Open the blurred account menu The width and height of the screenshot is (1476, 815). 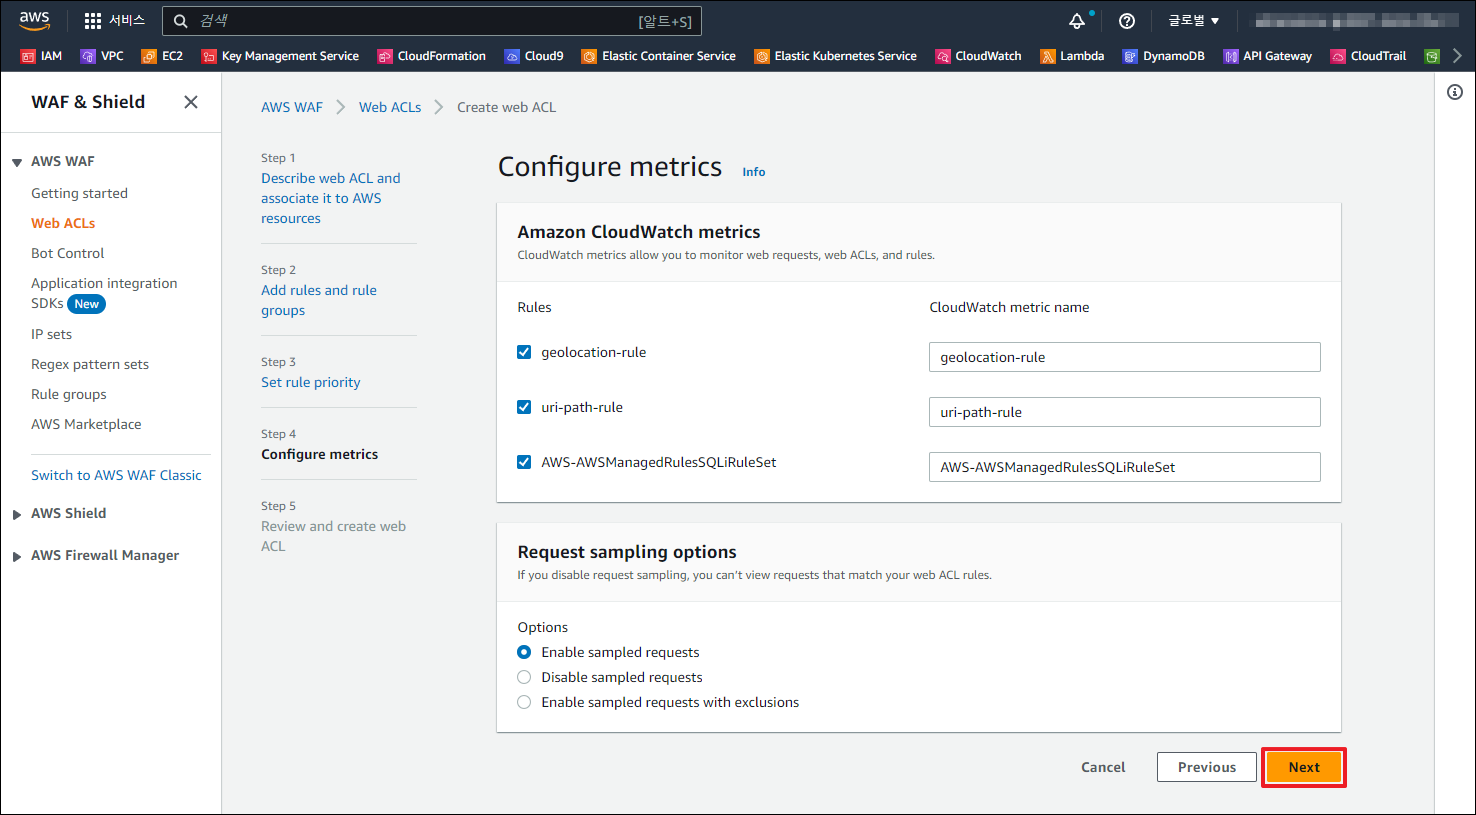click(1357, 21)
